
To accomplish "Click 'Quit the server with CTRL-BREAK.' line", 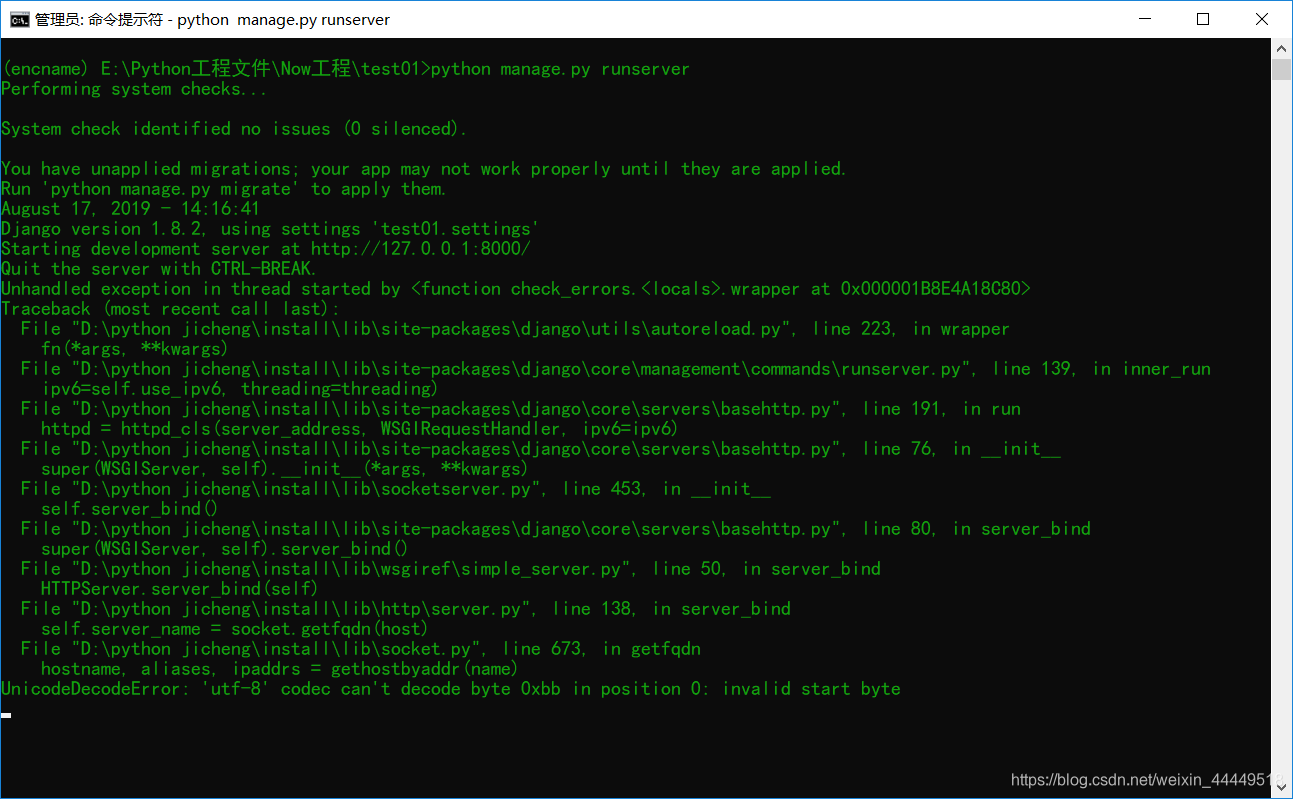I will pos(159,269).
